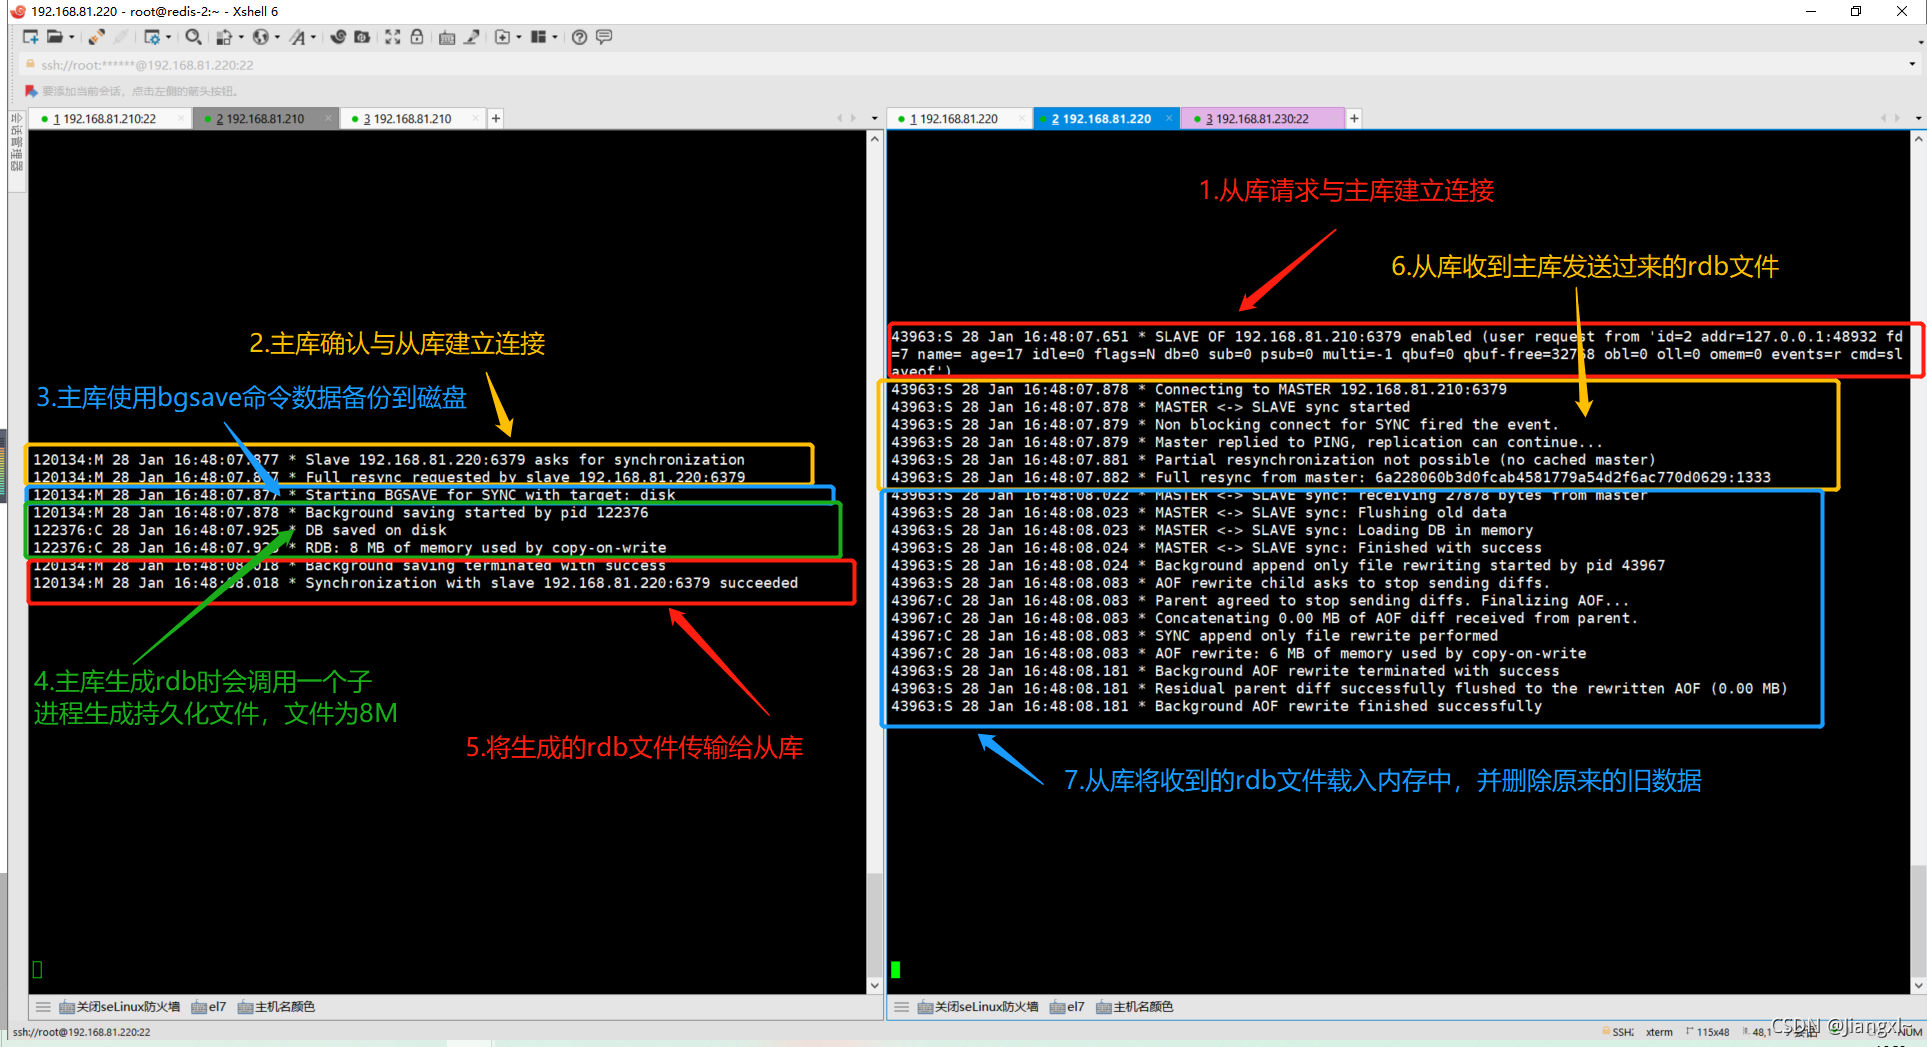The width and height of the screenshot is (1927, 1047).
Task: Add a new tab in left pane
Action: [496, 118]
